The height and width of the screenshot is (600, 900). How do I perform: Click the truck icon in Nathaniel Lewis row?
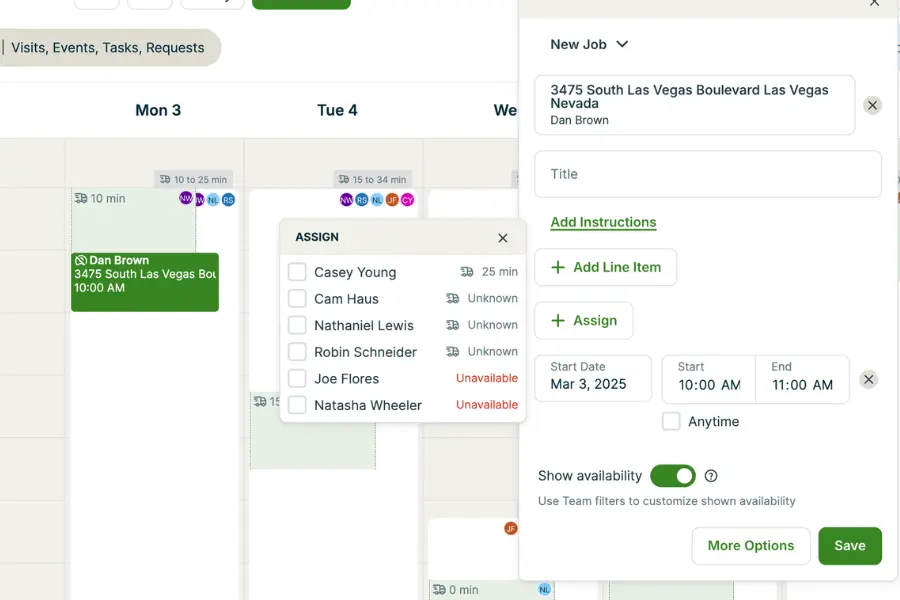pos(452,325)
